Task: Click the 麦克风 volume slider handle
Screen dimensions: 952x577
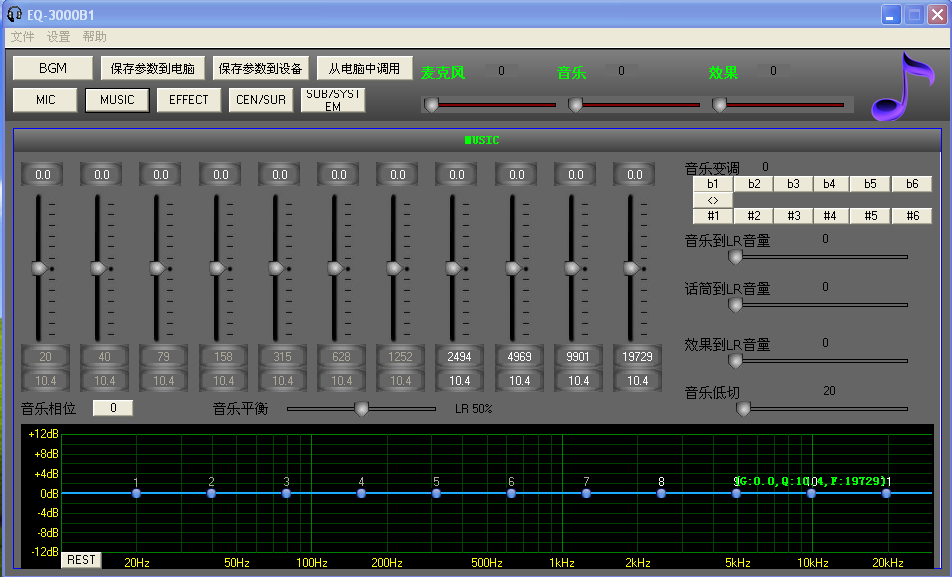Action: click(x=431, y=105)
